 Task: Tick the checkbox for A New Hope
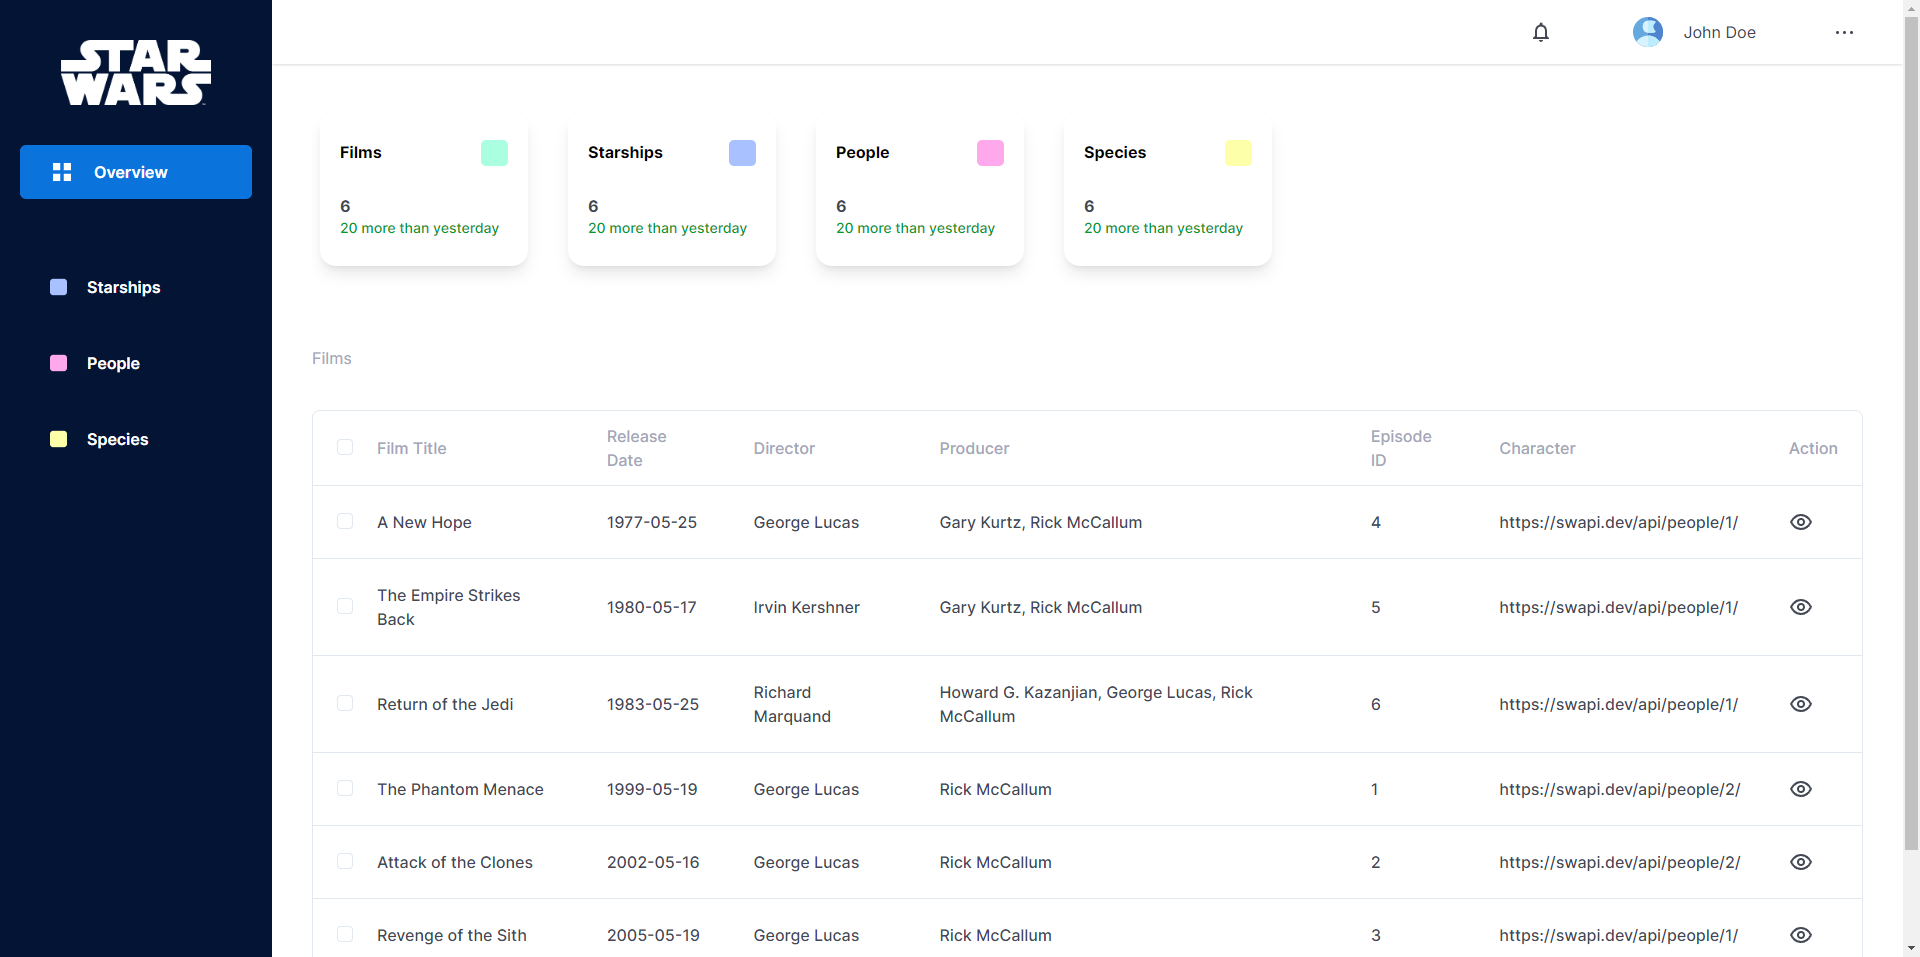345,521
